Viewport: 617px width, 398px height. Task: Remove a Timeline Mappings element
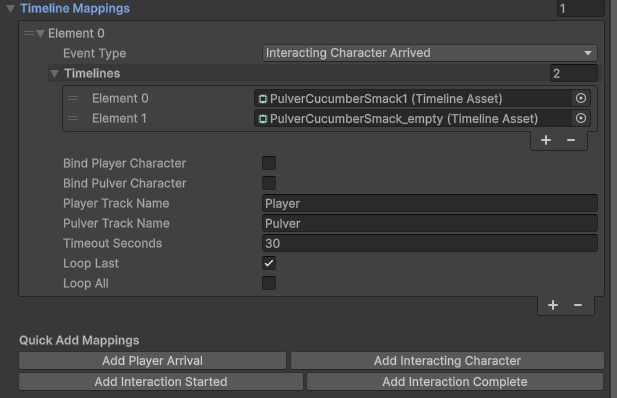coord(578,305)
